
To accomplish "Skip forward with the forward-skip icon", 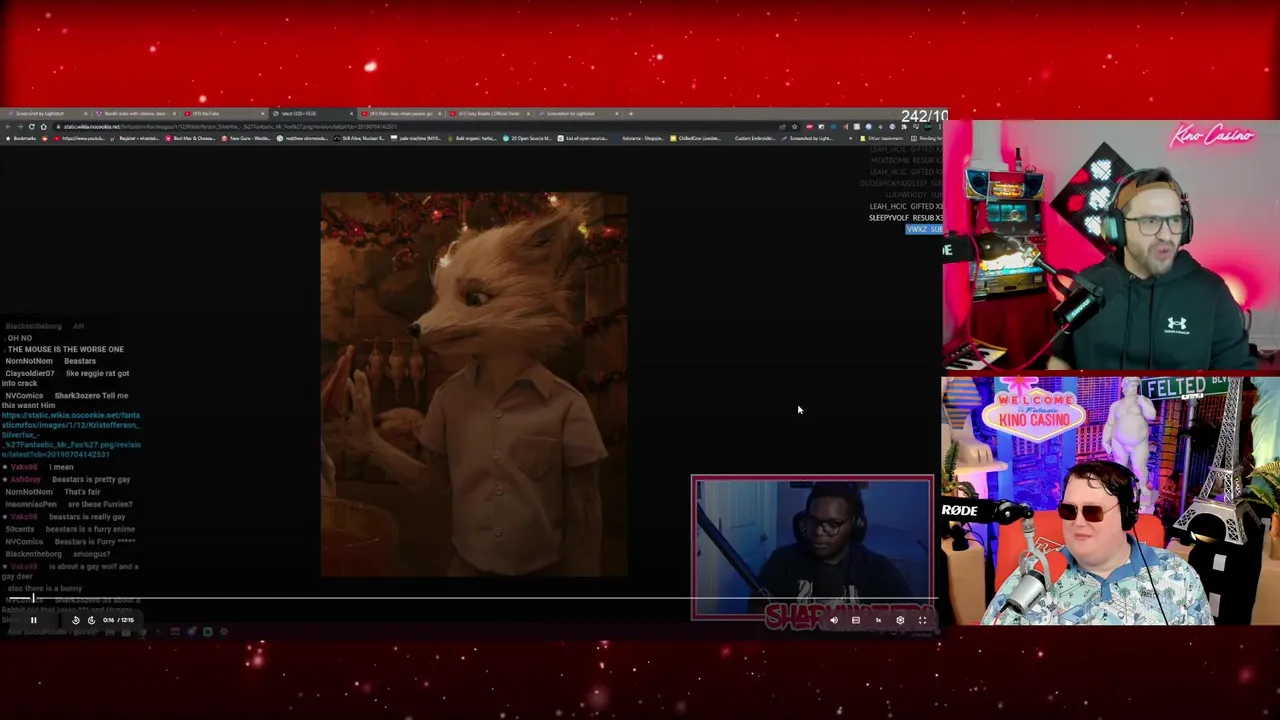I will pos(91,620).
